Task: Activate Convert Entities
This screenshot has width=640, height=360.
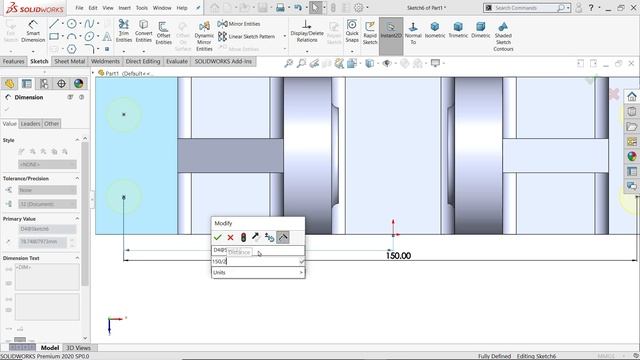Action: [143, 31]
